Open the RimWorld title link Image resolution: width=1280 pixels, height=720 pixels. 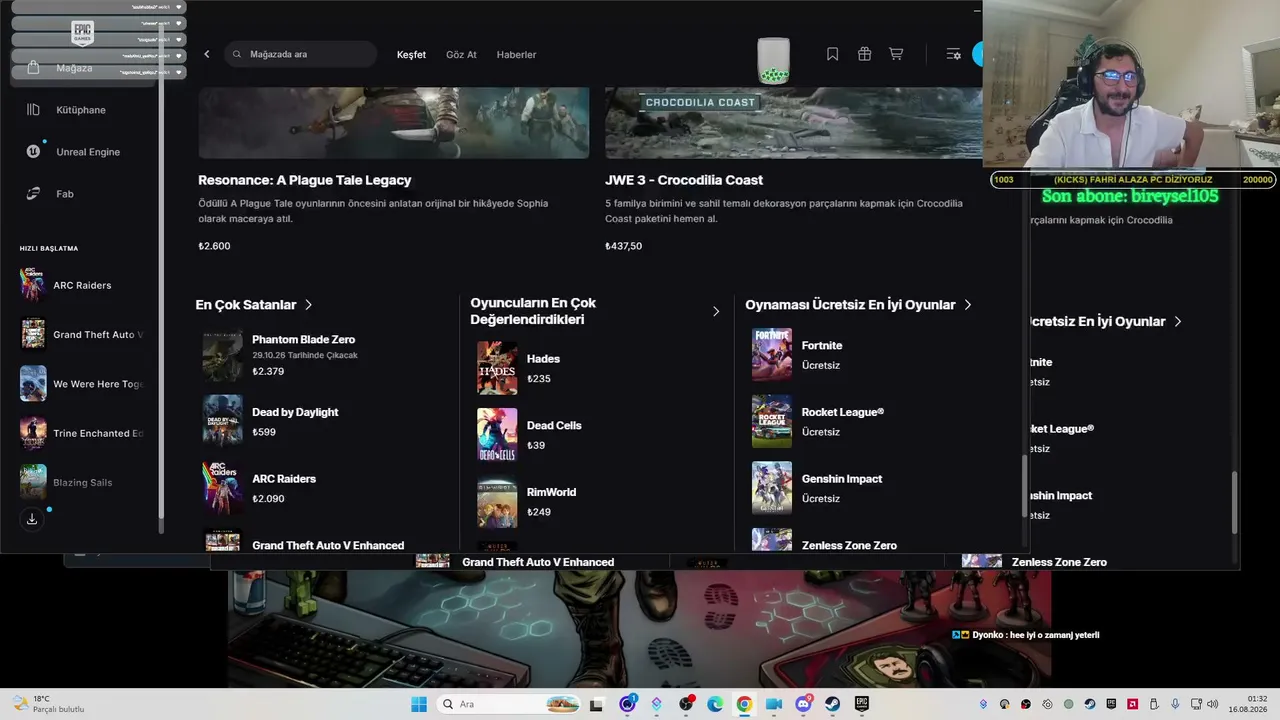[x=551, y=492]
